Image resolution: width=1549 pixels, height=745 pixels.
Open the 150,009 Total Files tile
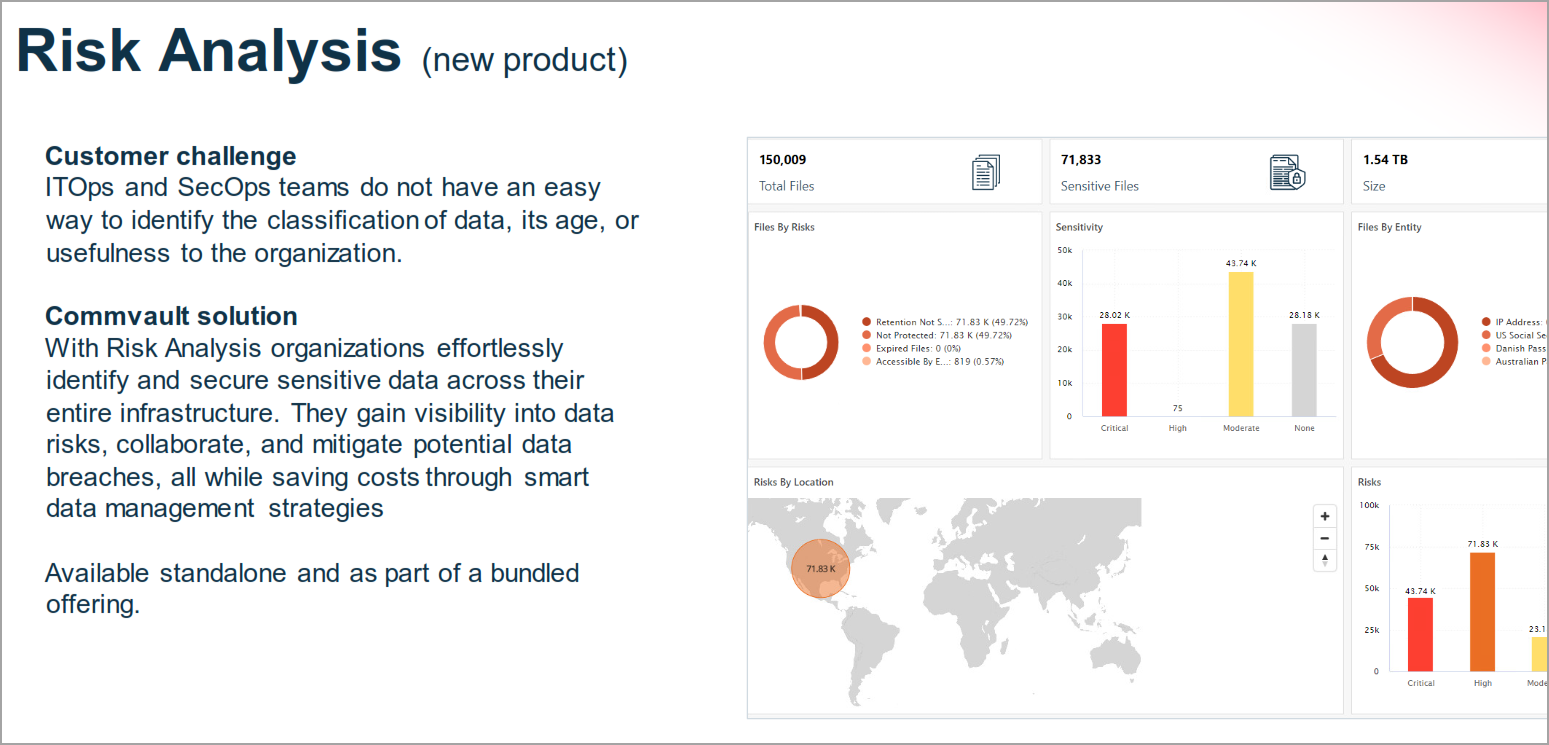coord(895,172)
